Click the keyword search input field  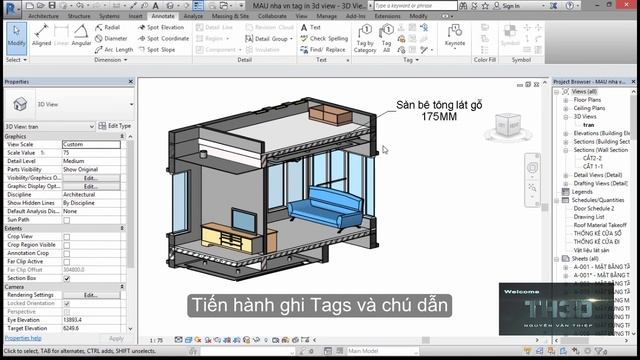pos(415,6)
